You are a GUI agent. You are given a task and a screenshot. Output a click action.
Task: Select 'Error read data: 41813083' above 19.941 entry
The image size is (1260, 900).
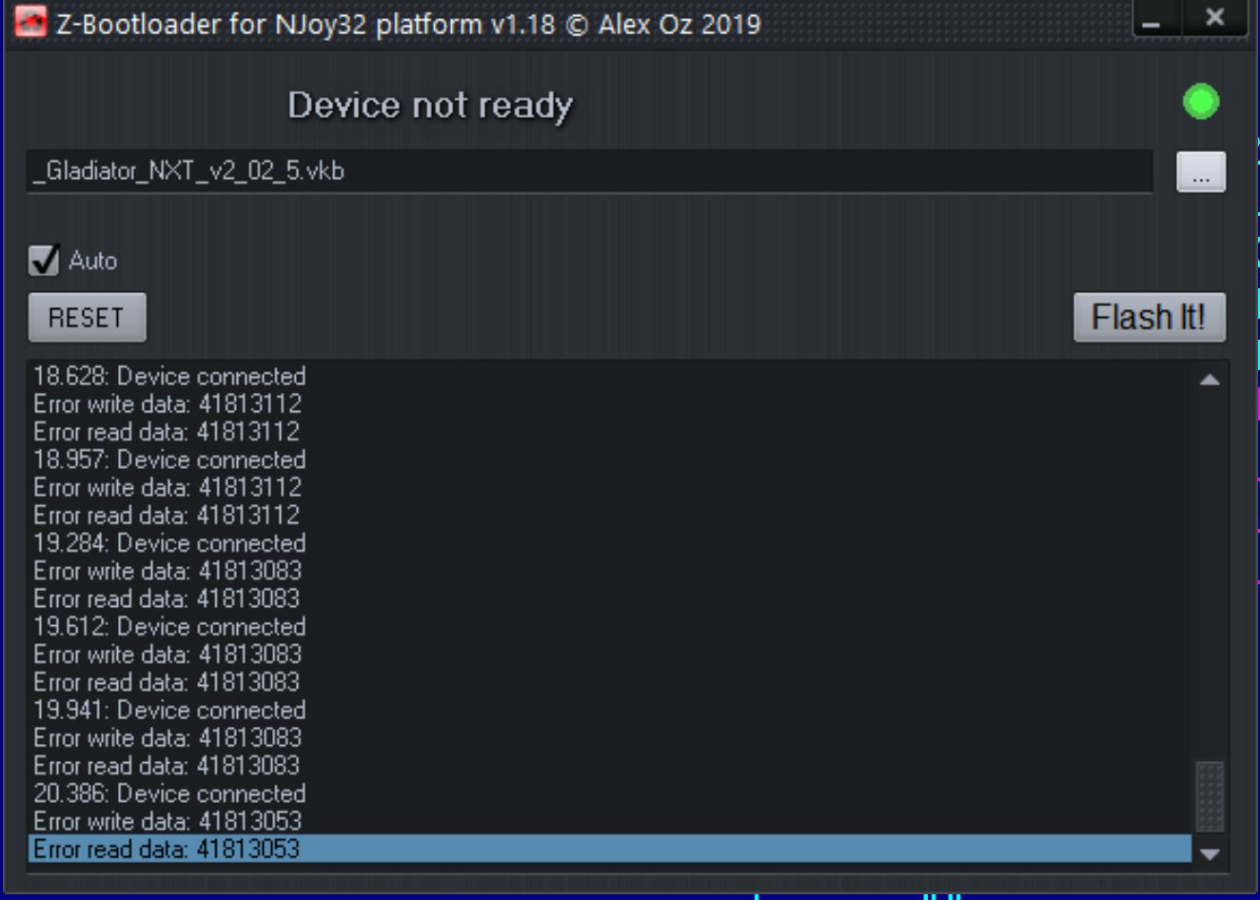tap(610, 682)
